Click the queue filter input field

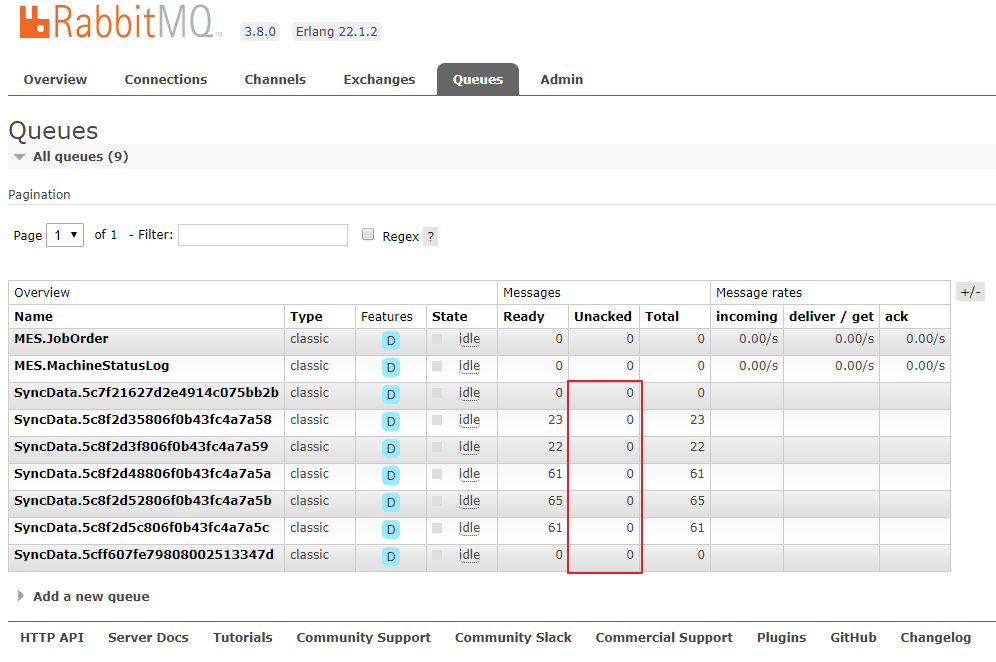[x=263, y=234]
